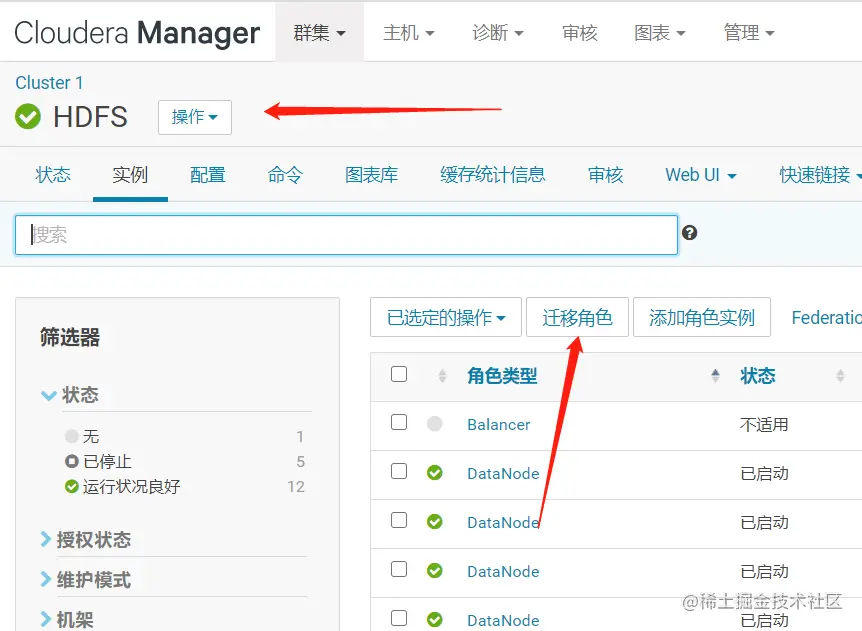Click the sort arrows next to header checkbox
The image size is (862, 631).
pyautogui.click(x=443, y=377)
